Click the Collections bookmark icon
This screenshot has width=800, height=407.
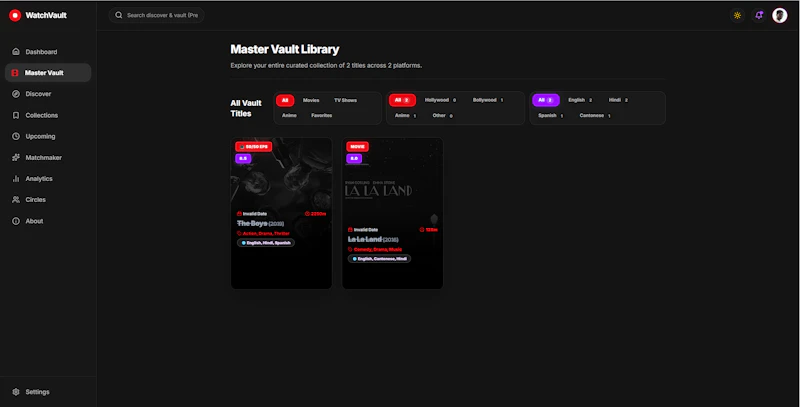16,115
